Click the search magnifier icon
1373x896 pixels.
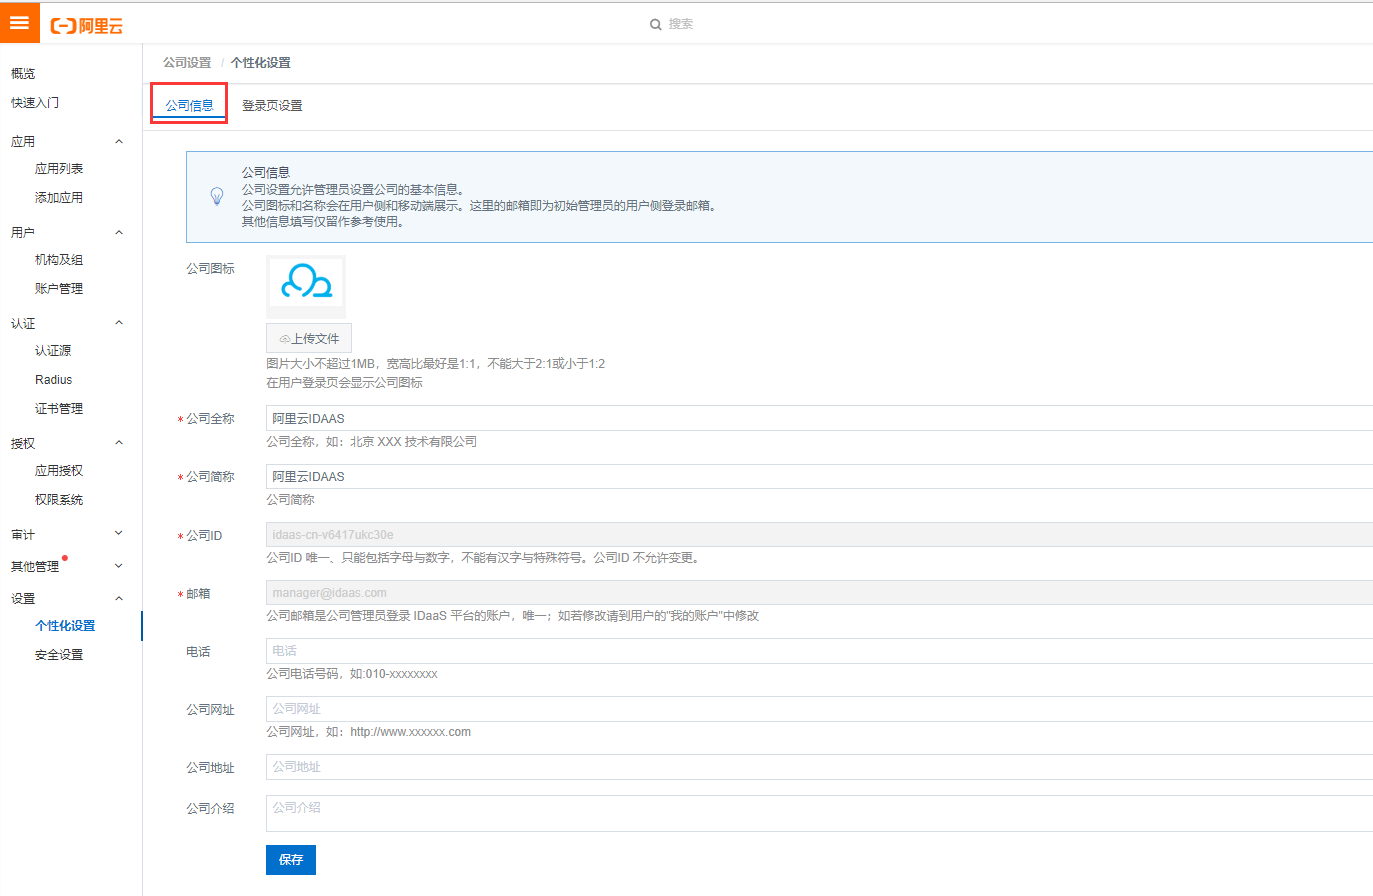click(x=656, y=24)
